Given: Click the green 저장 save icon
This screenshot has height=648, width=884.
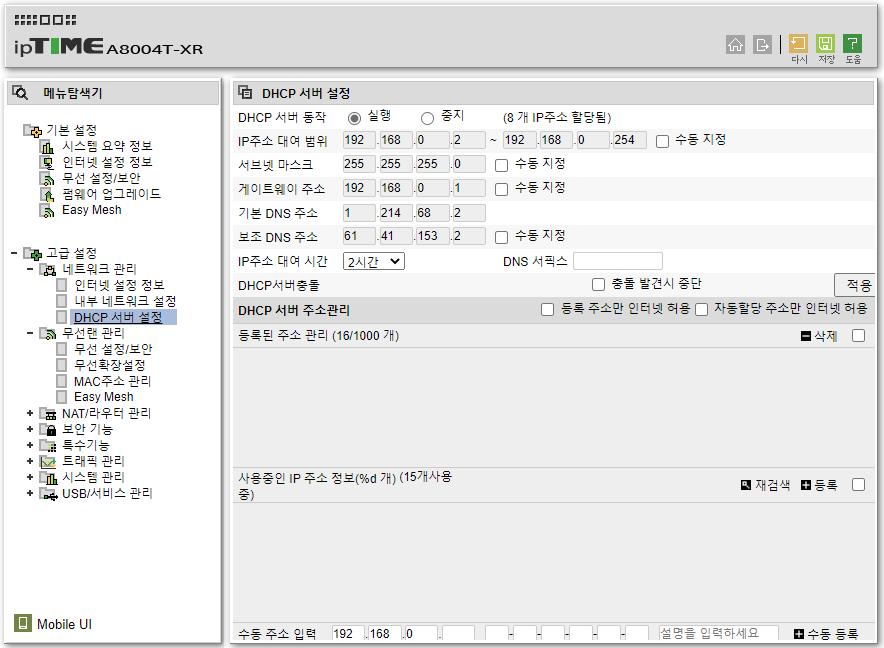Looking at the screenshot, I should pos(825,43).
